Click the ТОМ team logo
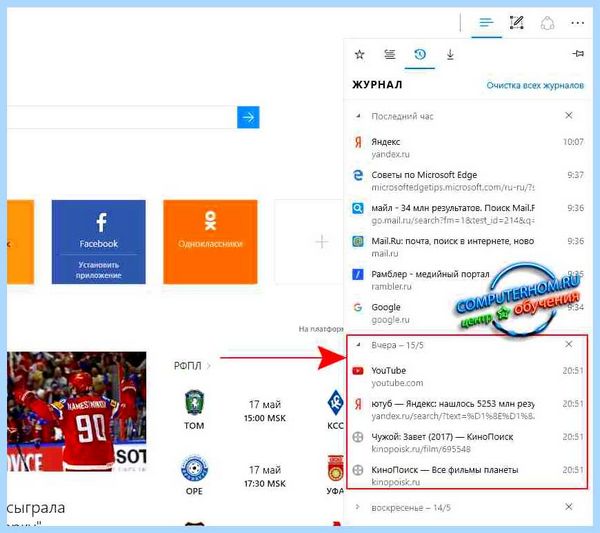 pyautogui.click(x=194, y=403)
